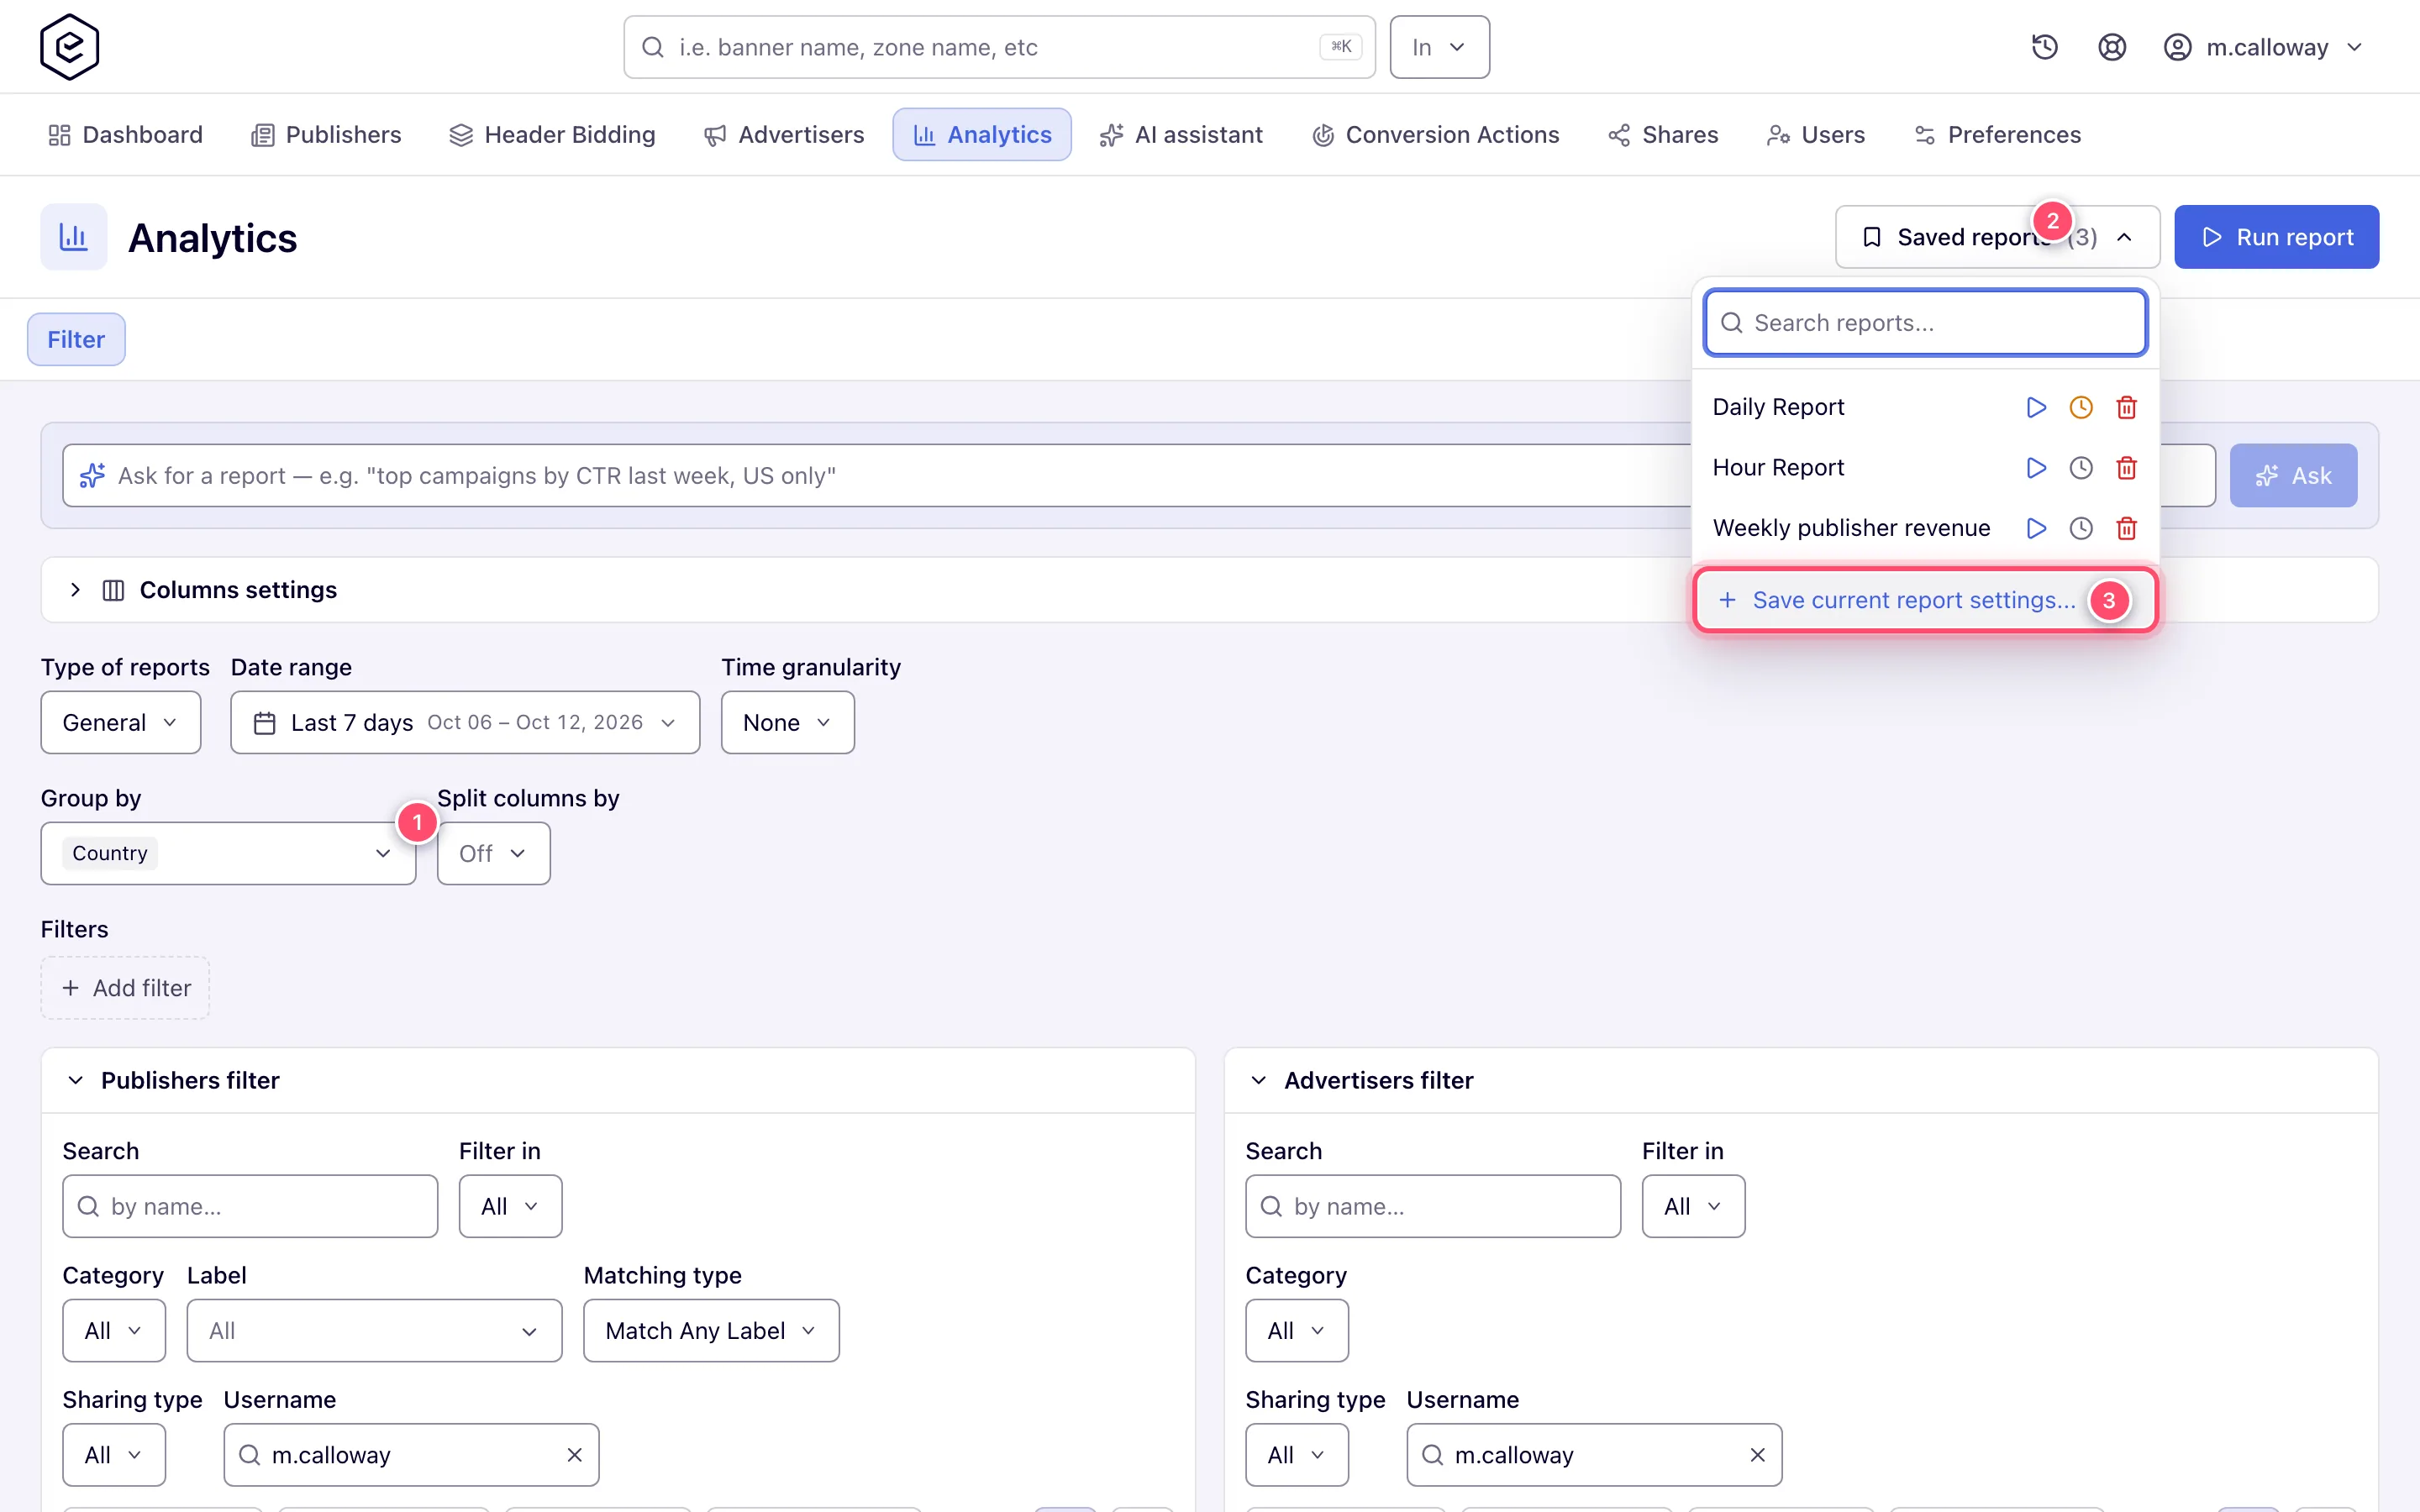The width and height of the screenshot is (2420, 1512).
Task: Open the Group by Country dropdown
Action: (228, 853)
